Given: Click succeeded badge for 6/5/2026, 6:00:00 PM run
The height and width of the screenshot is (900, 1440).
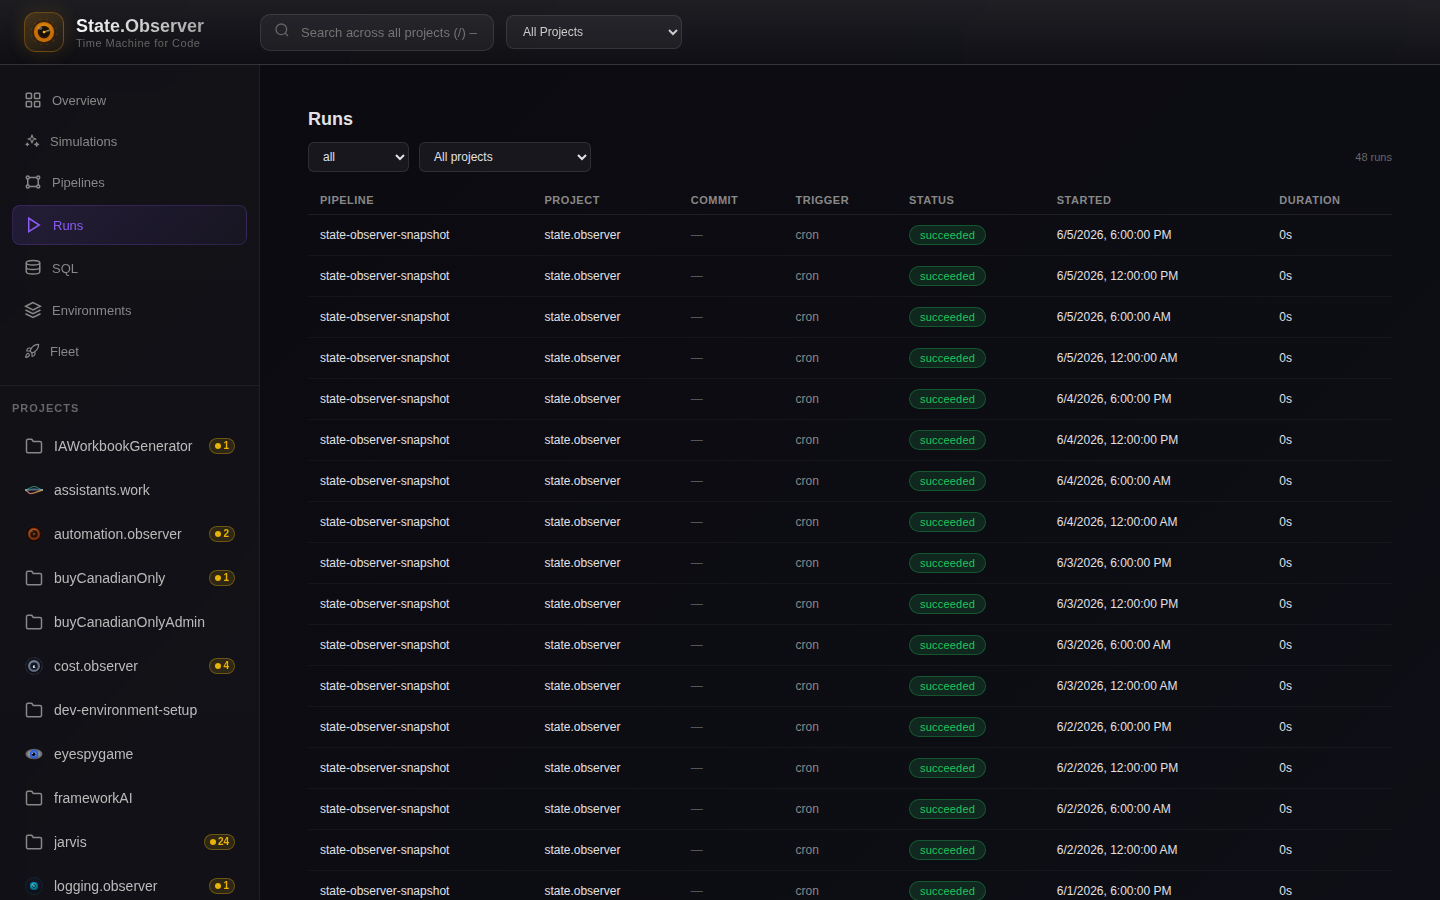Looking at the screenshot, I should pos(947,235).
